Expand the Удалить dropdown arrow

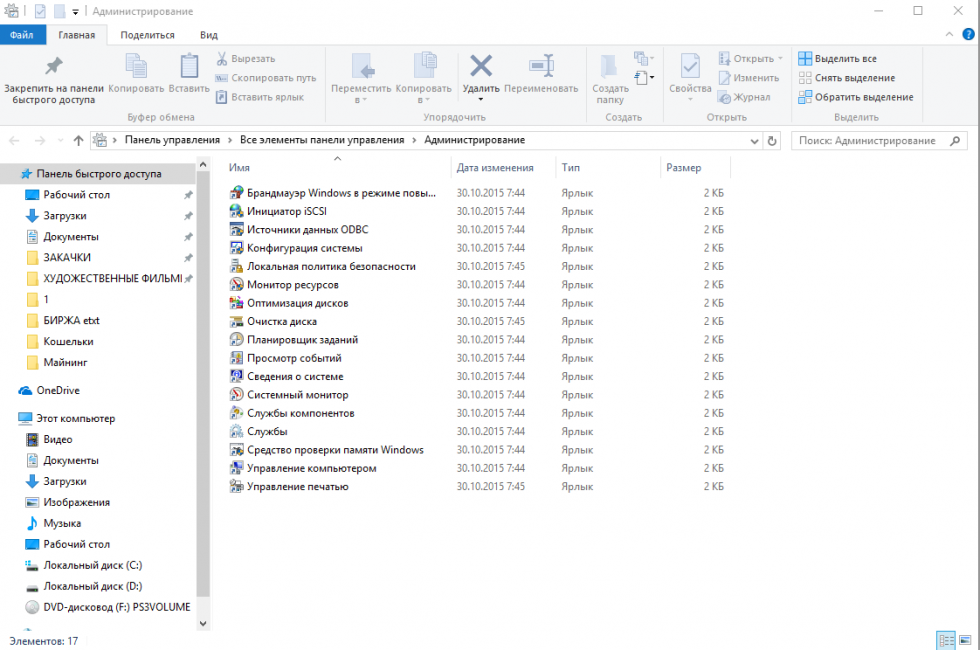coord(481,99)
